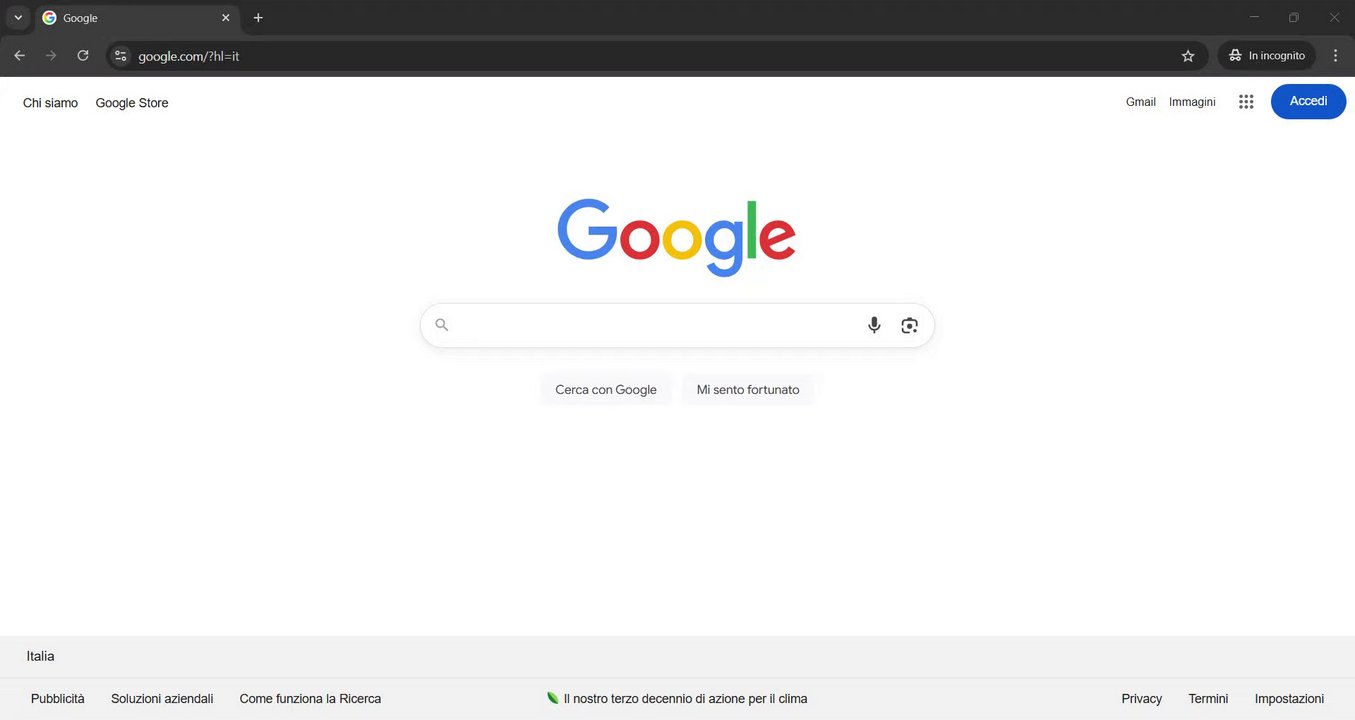Click the magnifying glass in search box
This screenshot has width=1355, height=720.
(x=442, y=325)
